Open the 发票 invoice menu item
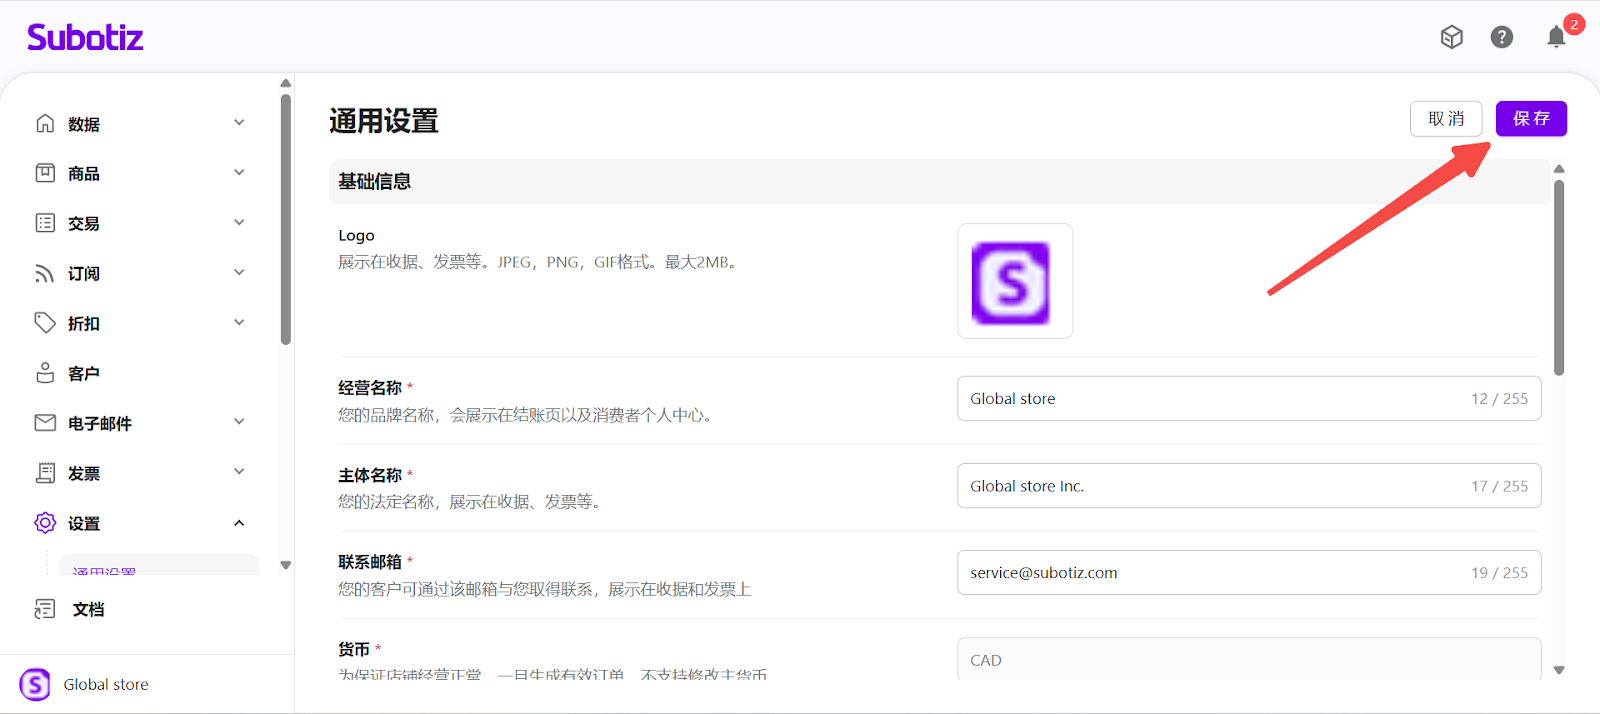The height and width of the screenshot is (714, 1600). (x=84, y=474)
